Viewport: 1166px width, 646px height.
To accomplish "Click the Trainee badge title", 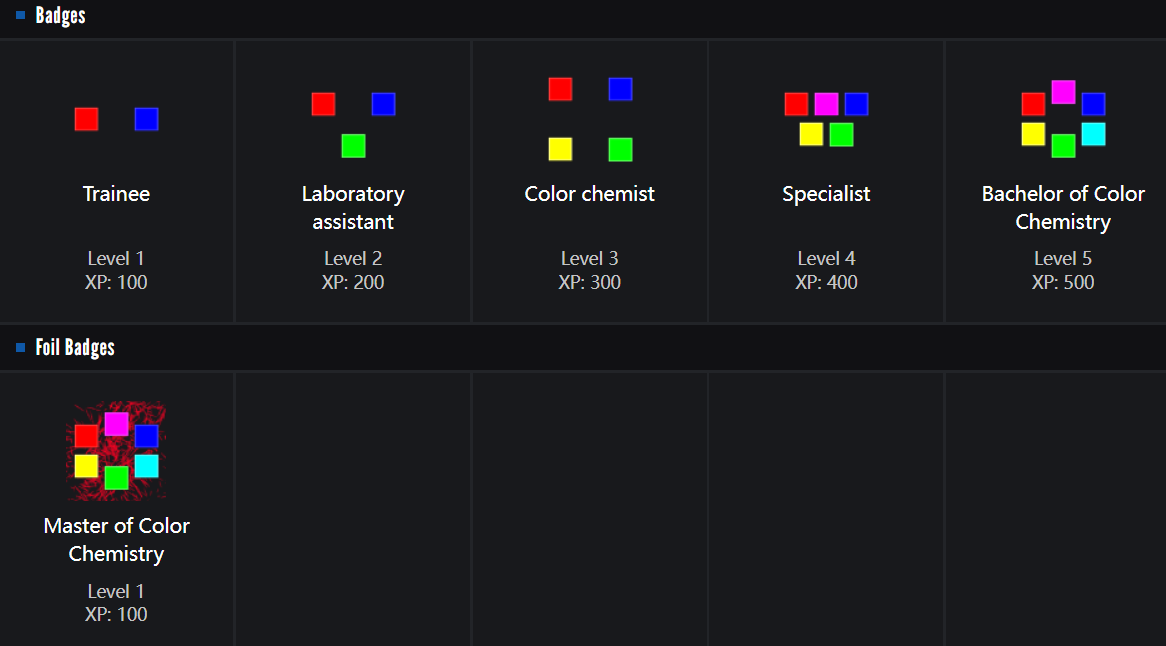I will 116,194.
